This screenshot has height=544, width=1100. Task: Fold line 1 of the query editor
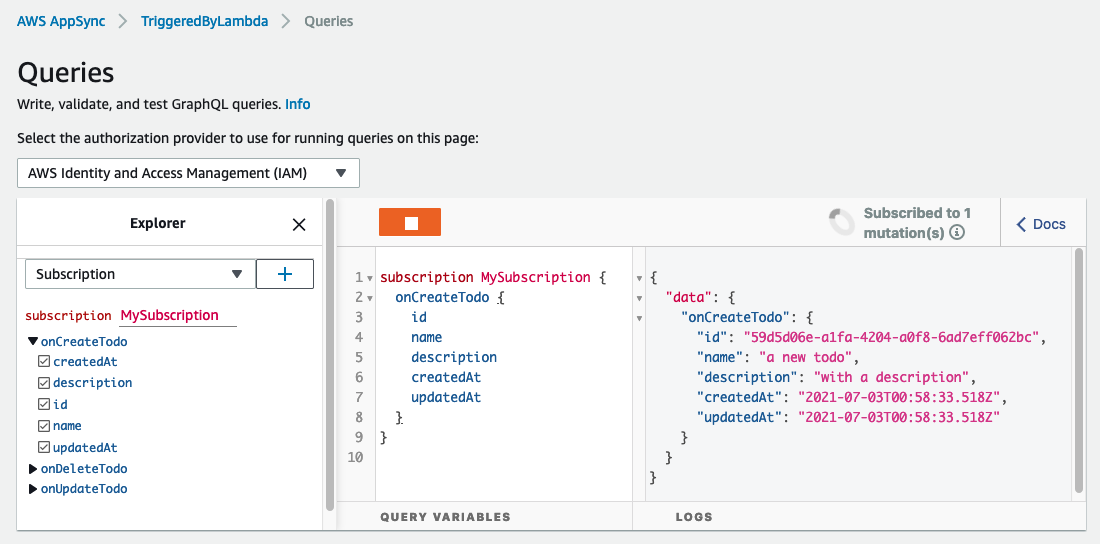pos(370,278)
